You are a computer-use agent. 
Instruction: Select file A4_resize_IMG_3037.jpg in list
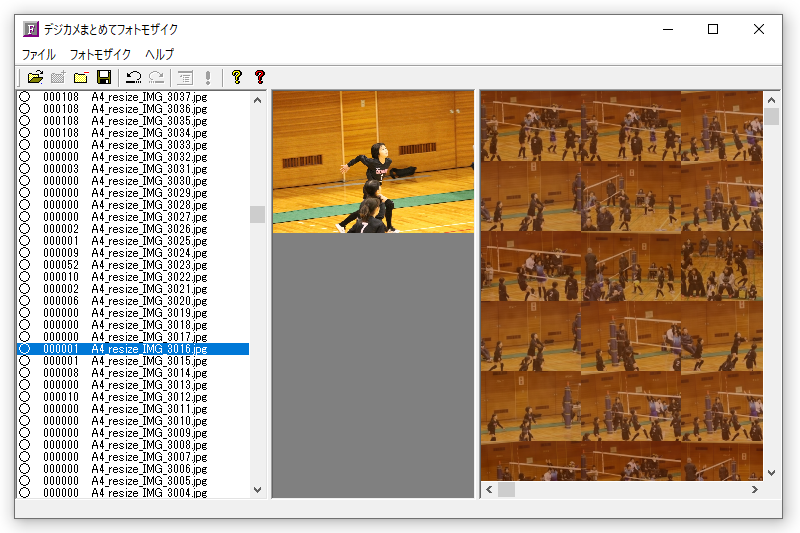tap(149, 97)
